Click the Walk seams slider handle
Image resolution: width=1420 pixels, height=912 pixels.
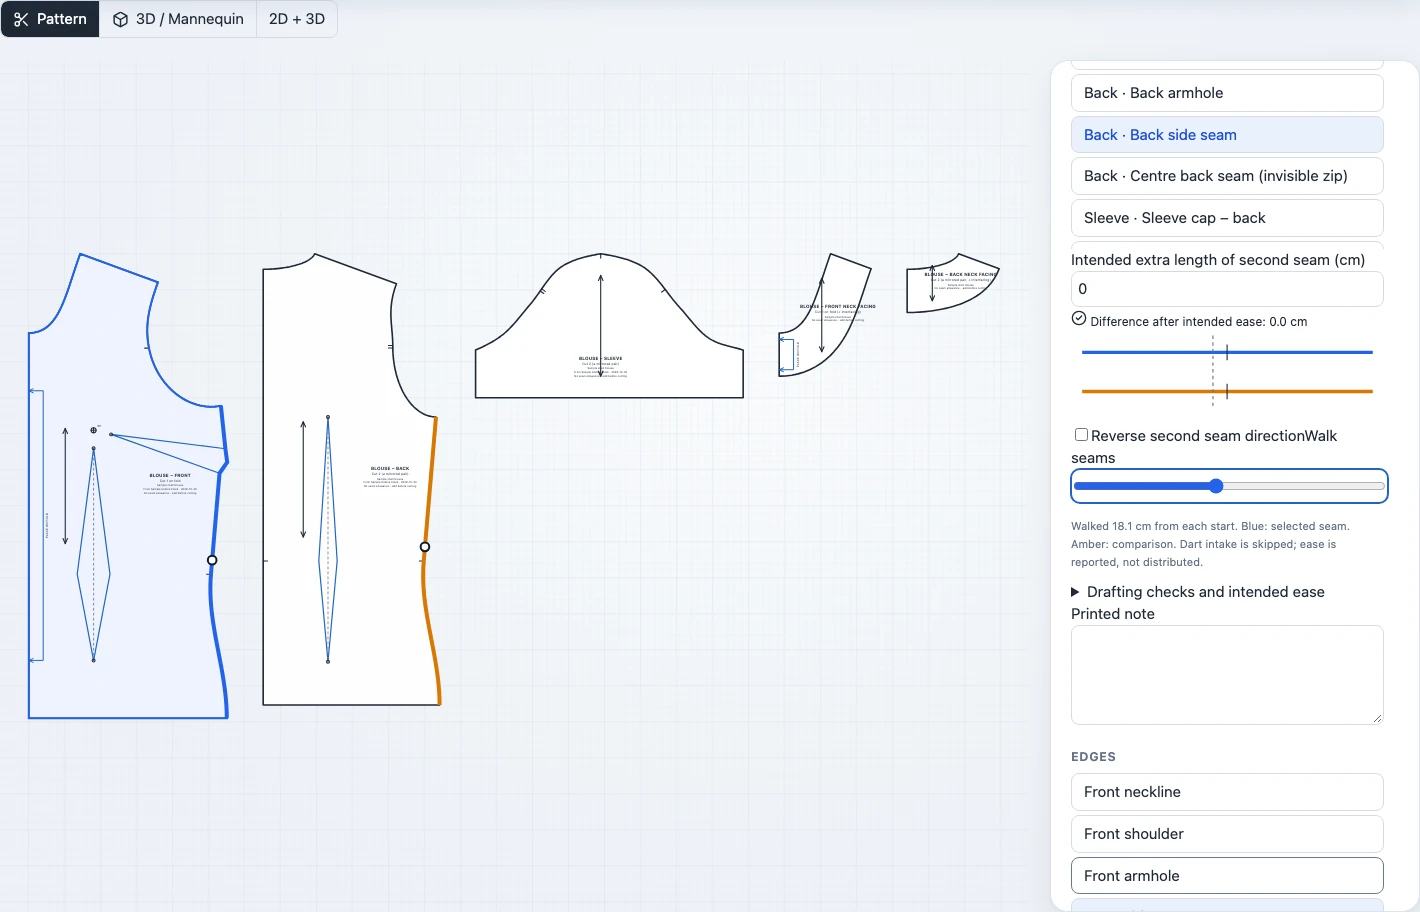click(x=1216, y=486)
